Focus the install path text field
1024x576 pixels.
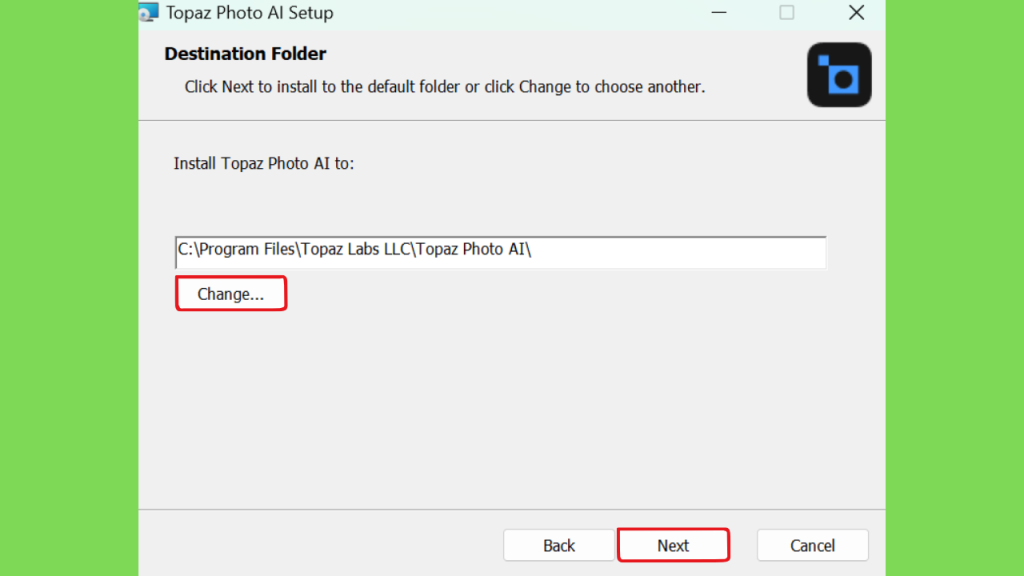coord(500,251)
